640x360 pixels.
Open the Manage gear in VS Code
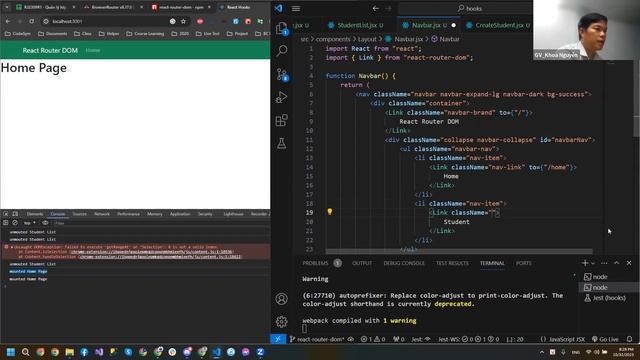coord(282,322)
